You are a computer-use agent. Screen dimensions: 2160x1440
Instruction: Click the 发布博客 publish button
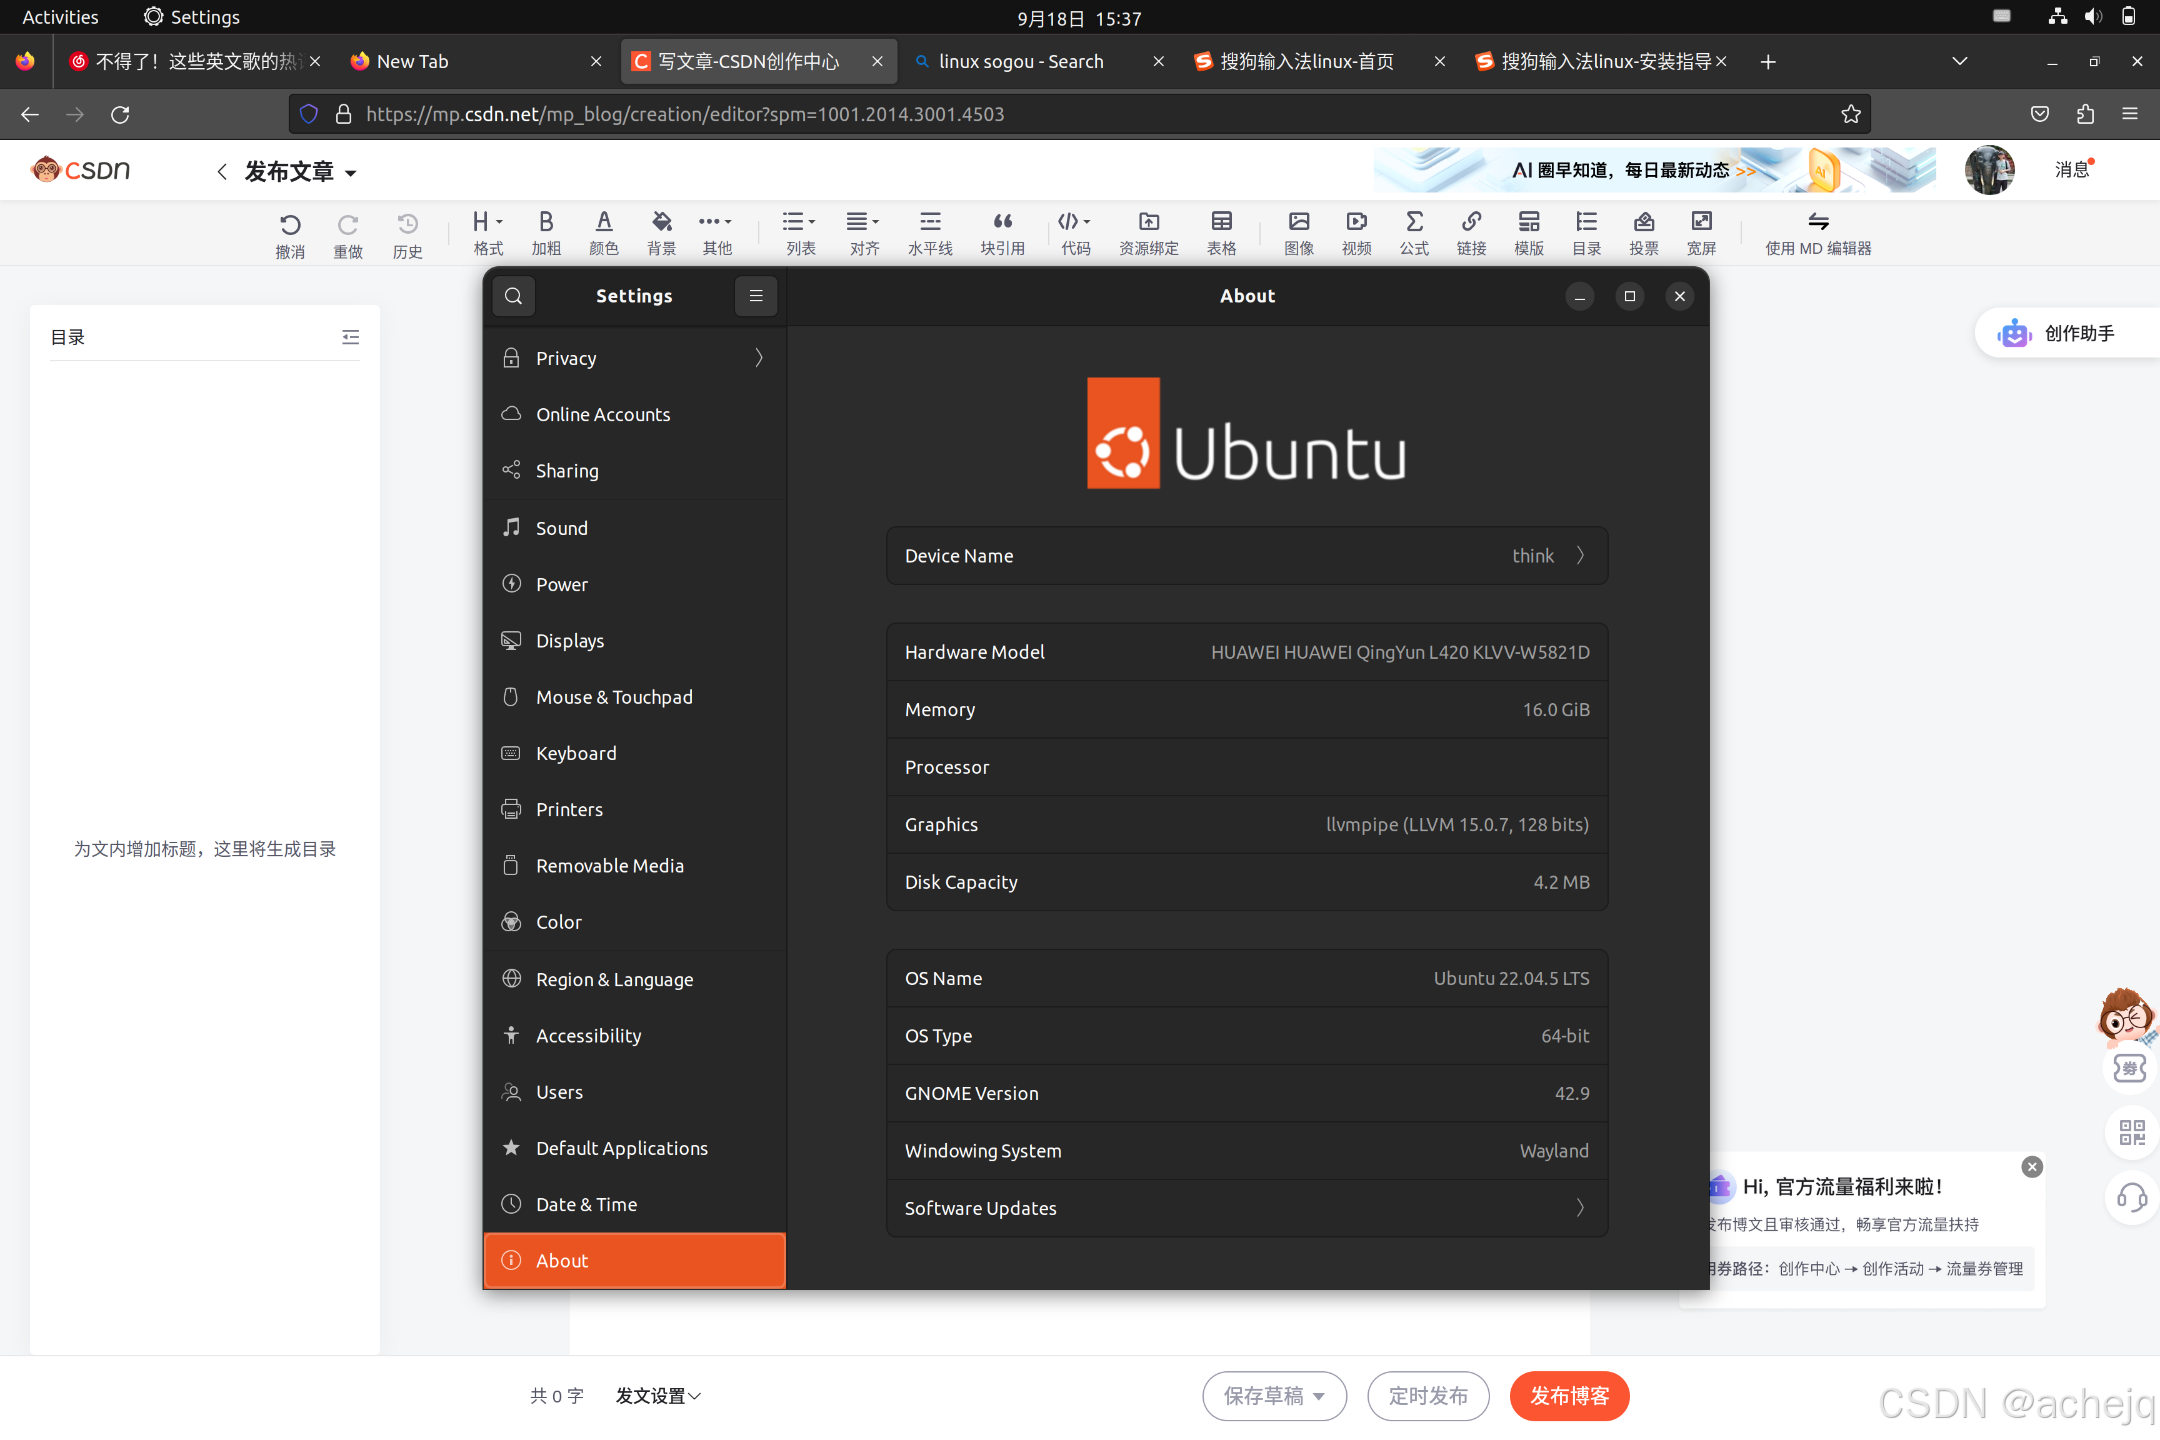click(1569, 1396)
